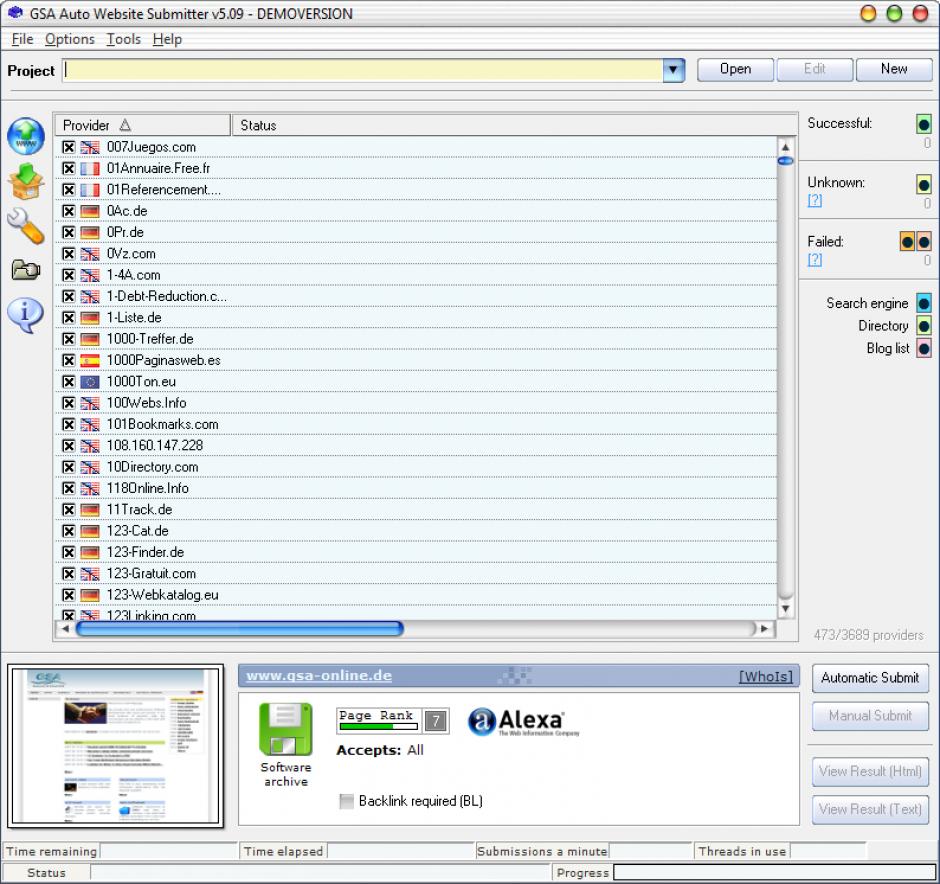Image resolution: width=940 pixels, height=884 pixels.
Task: Select the 11Track.de provider row
Action: pyautogui.click(x=416, y=510)
